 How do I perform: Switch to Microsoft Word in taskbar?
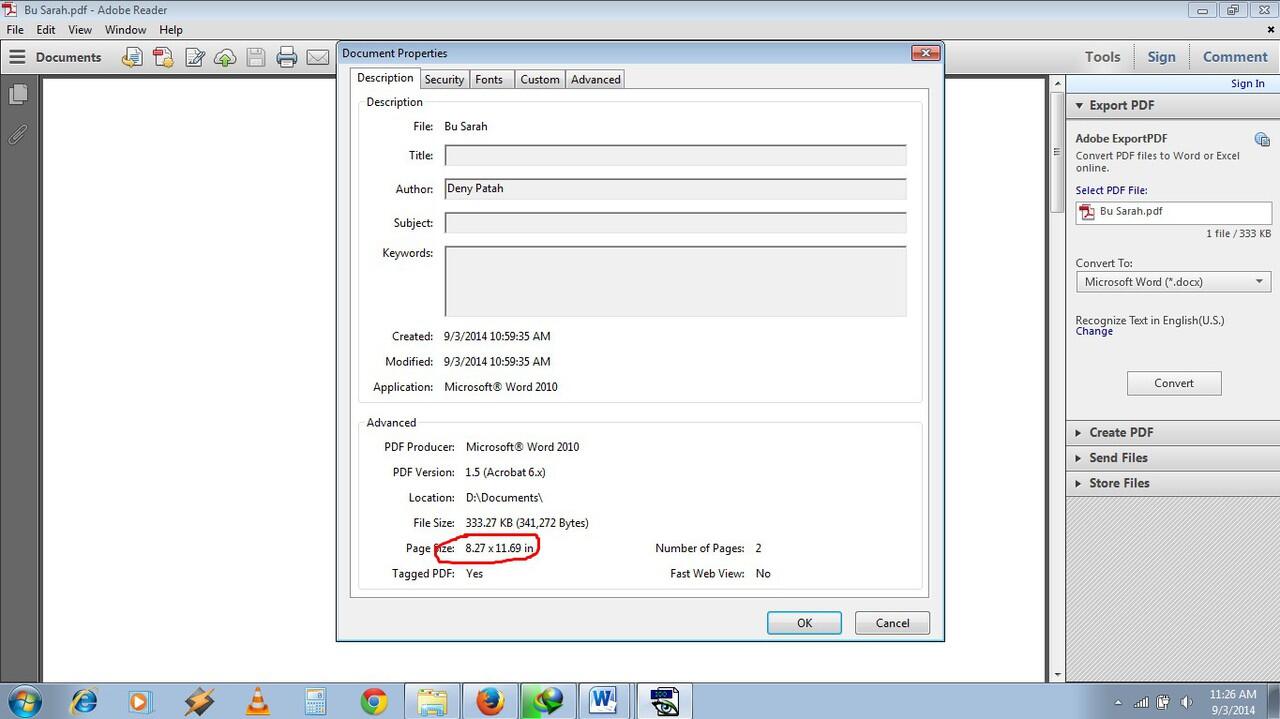[606, 701]
